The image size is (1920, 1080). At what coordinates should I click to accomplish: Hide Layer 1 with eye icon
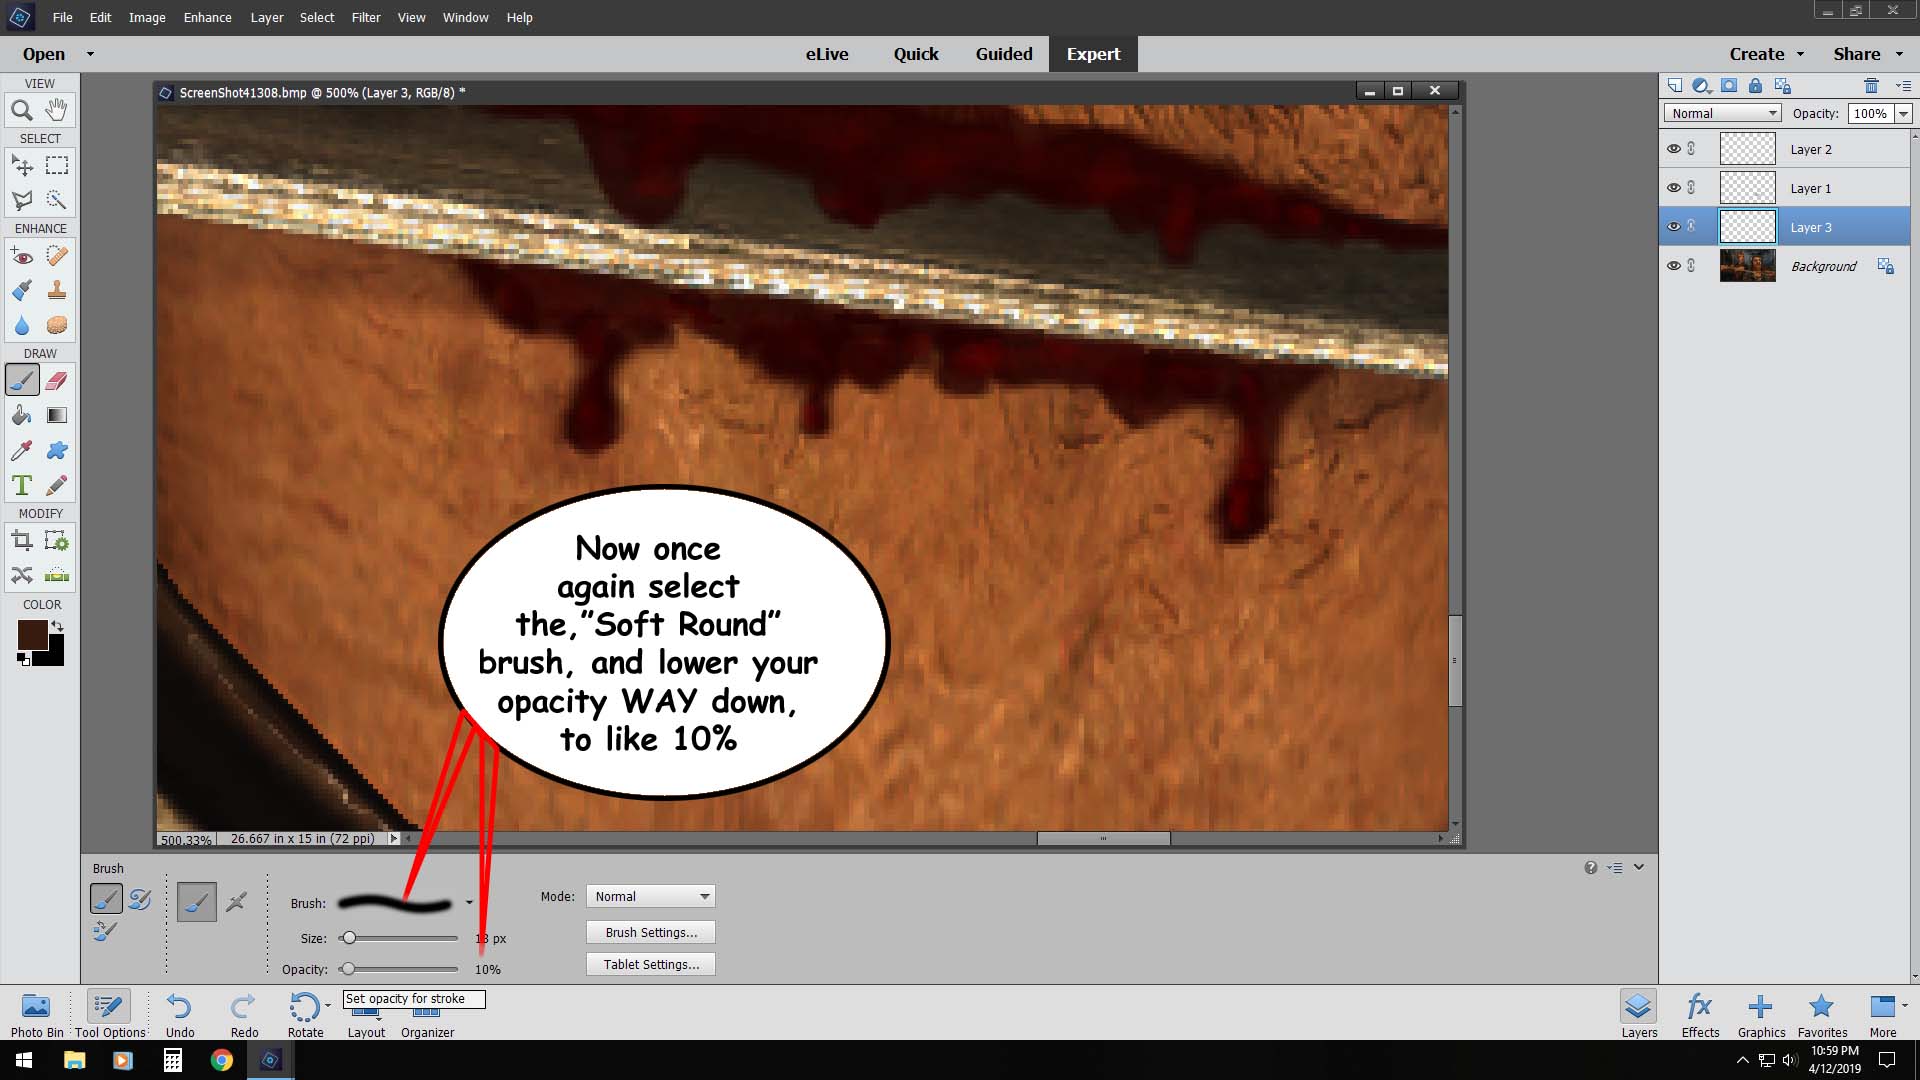coord(1673,188)
